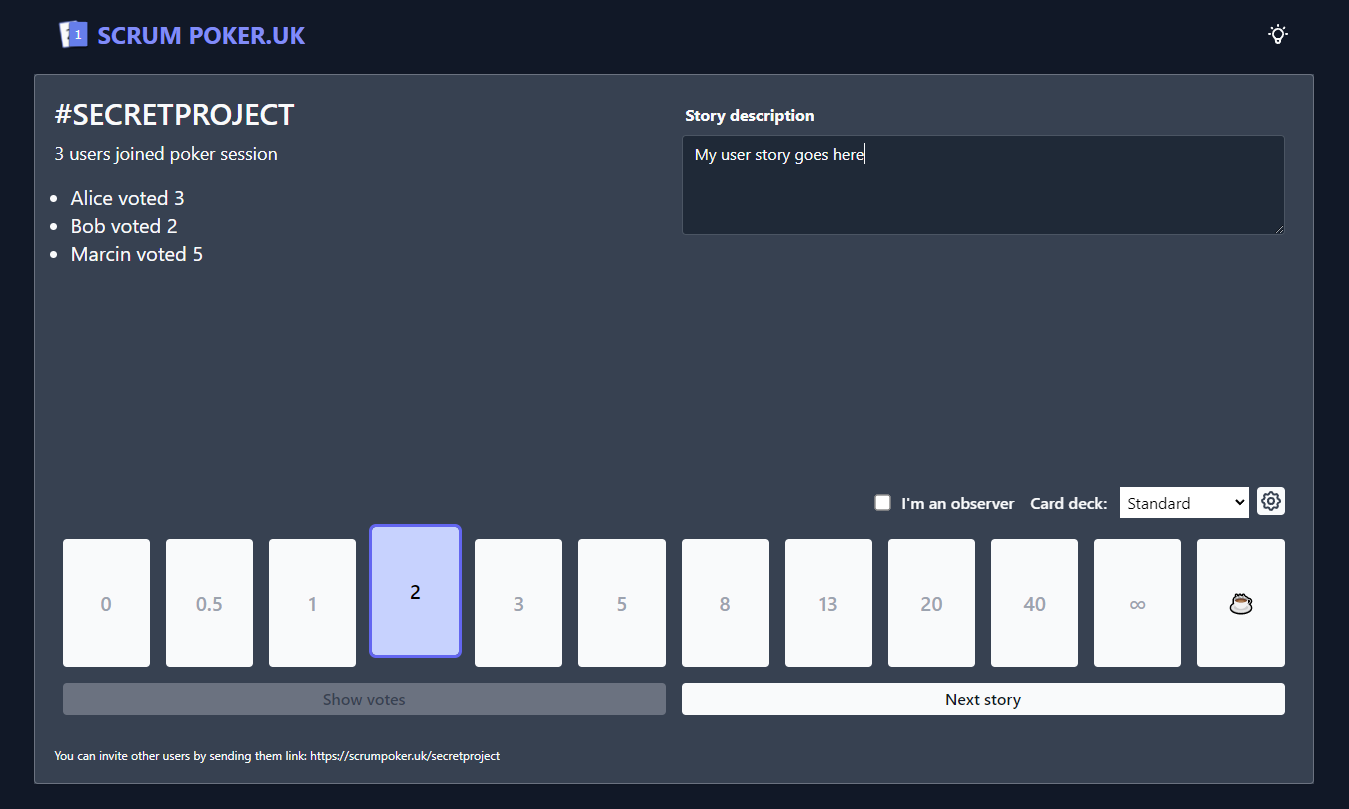Vote with the 0 card
The height and width of the screenshot is (809, 1349).
[106, 603]
